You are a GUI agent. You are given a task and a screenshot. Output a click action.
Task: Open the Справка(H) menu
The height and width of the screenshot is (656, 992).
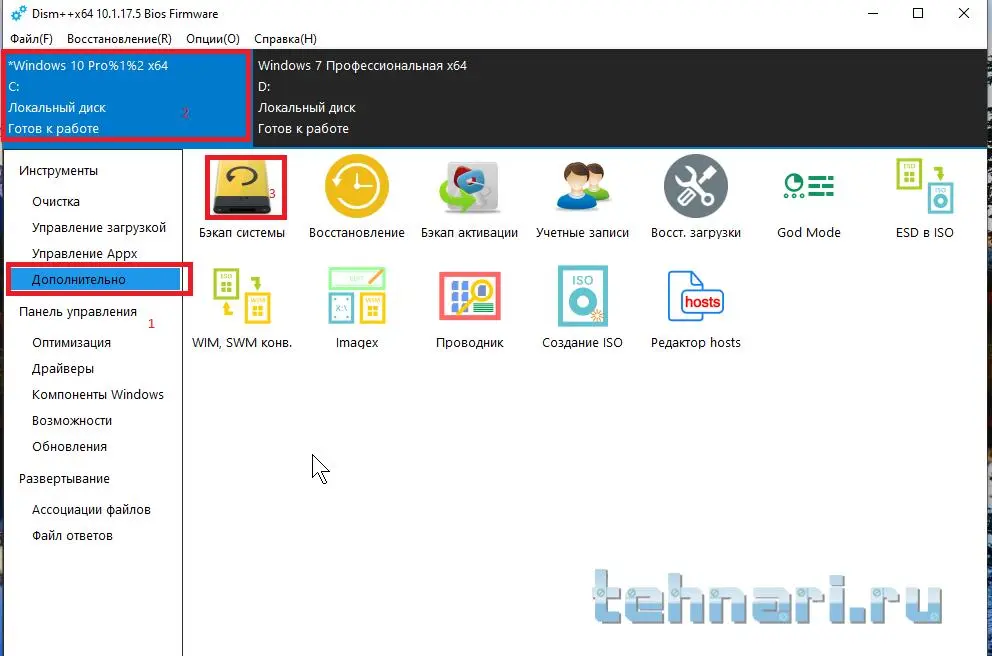pyautogui.click(x=285, y=39)
